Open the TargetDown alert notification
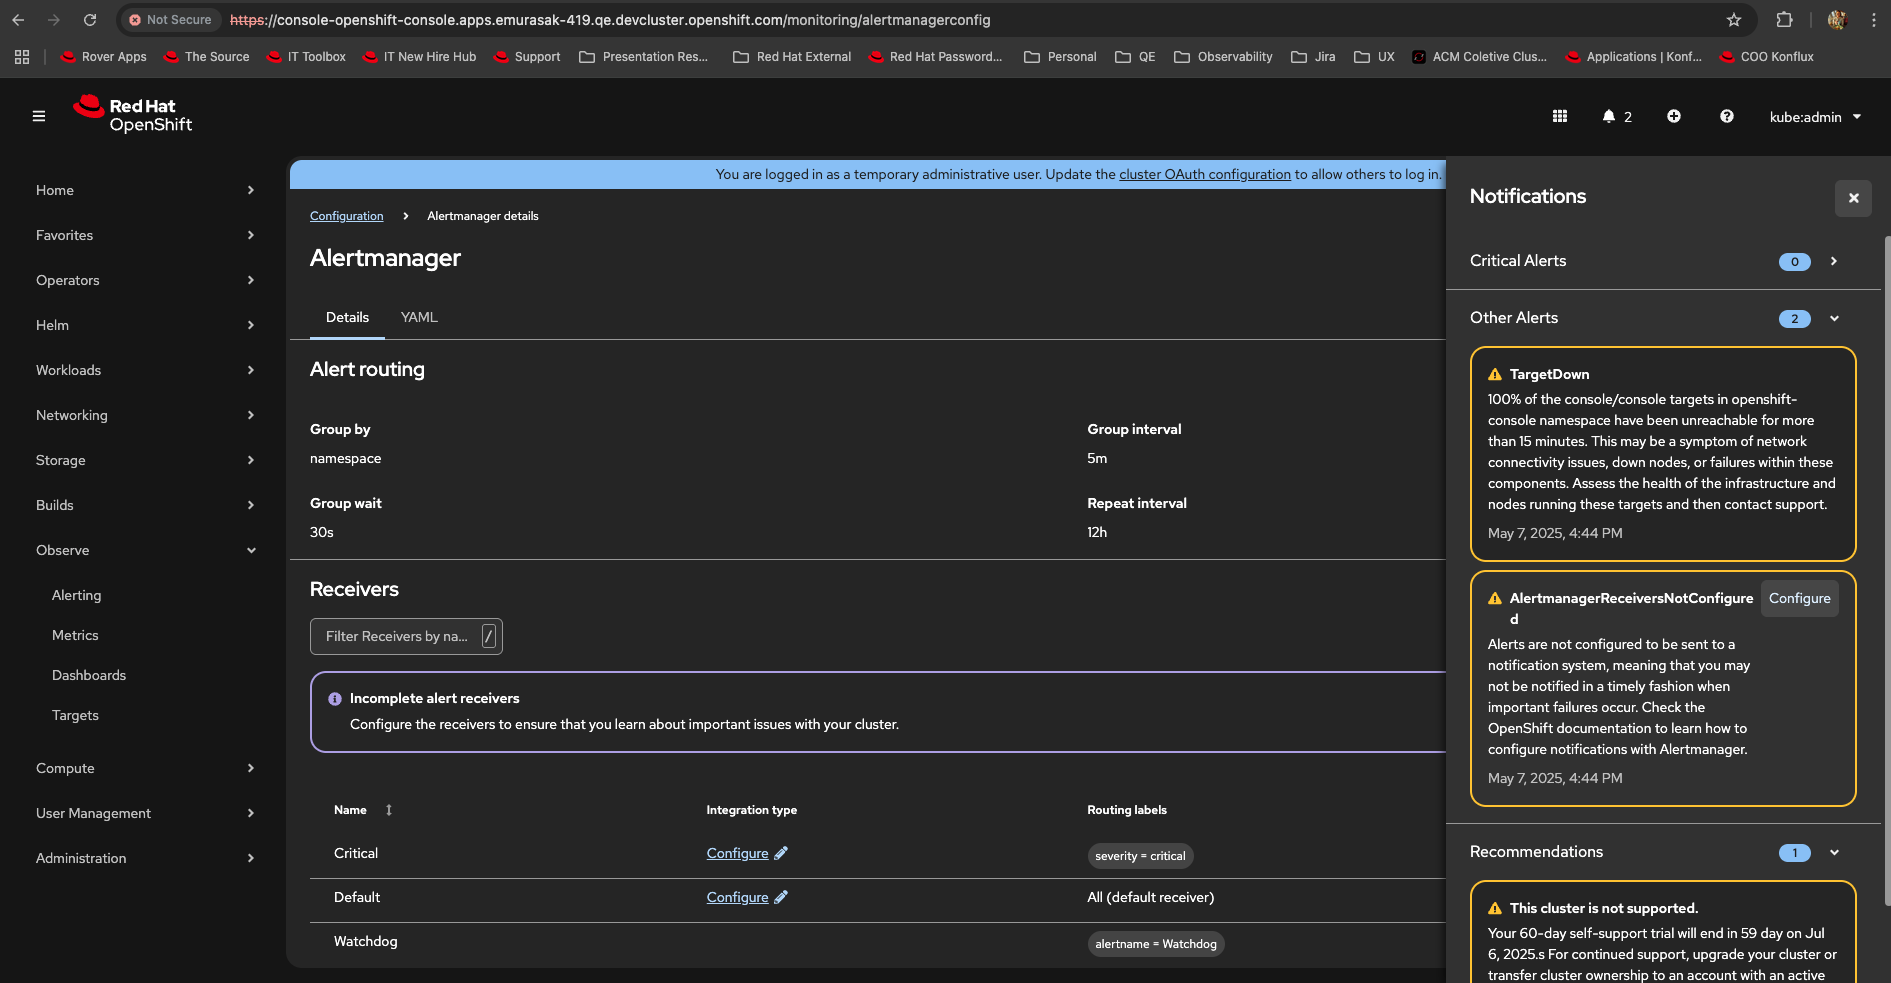This screenshot has width=1891, height=983. pyautogui.click(x=1663, y=454)
